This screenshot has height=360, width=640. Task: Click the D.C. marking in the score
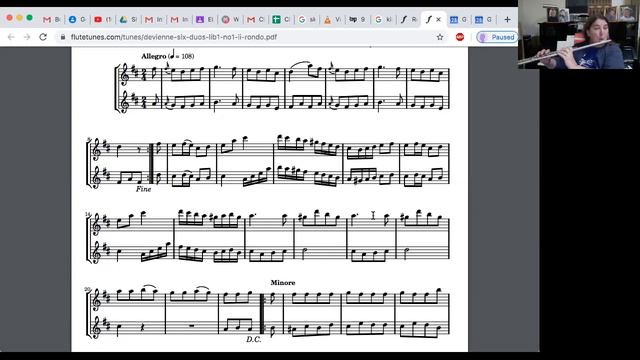pyautogui.click(x=253, y=340)
